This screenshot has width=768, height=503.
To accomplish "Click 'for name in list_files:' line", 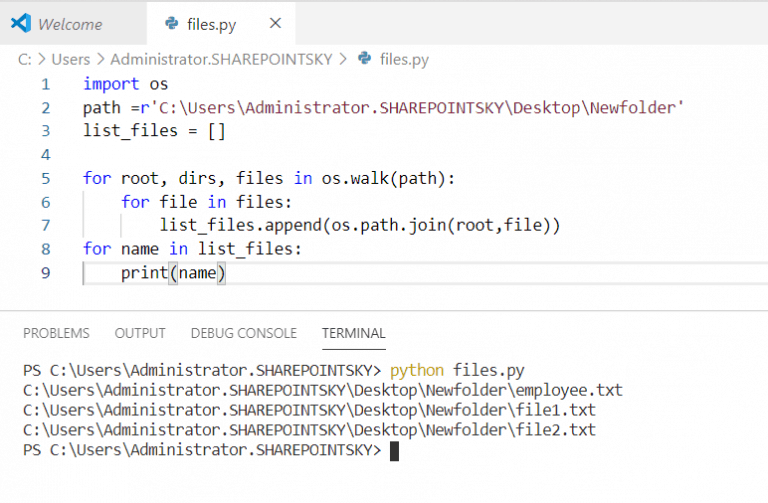I will pyautogui.click(x=192, y=249).
